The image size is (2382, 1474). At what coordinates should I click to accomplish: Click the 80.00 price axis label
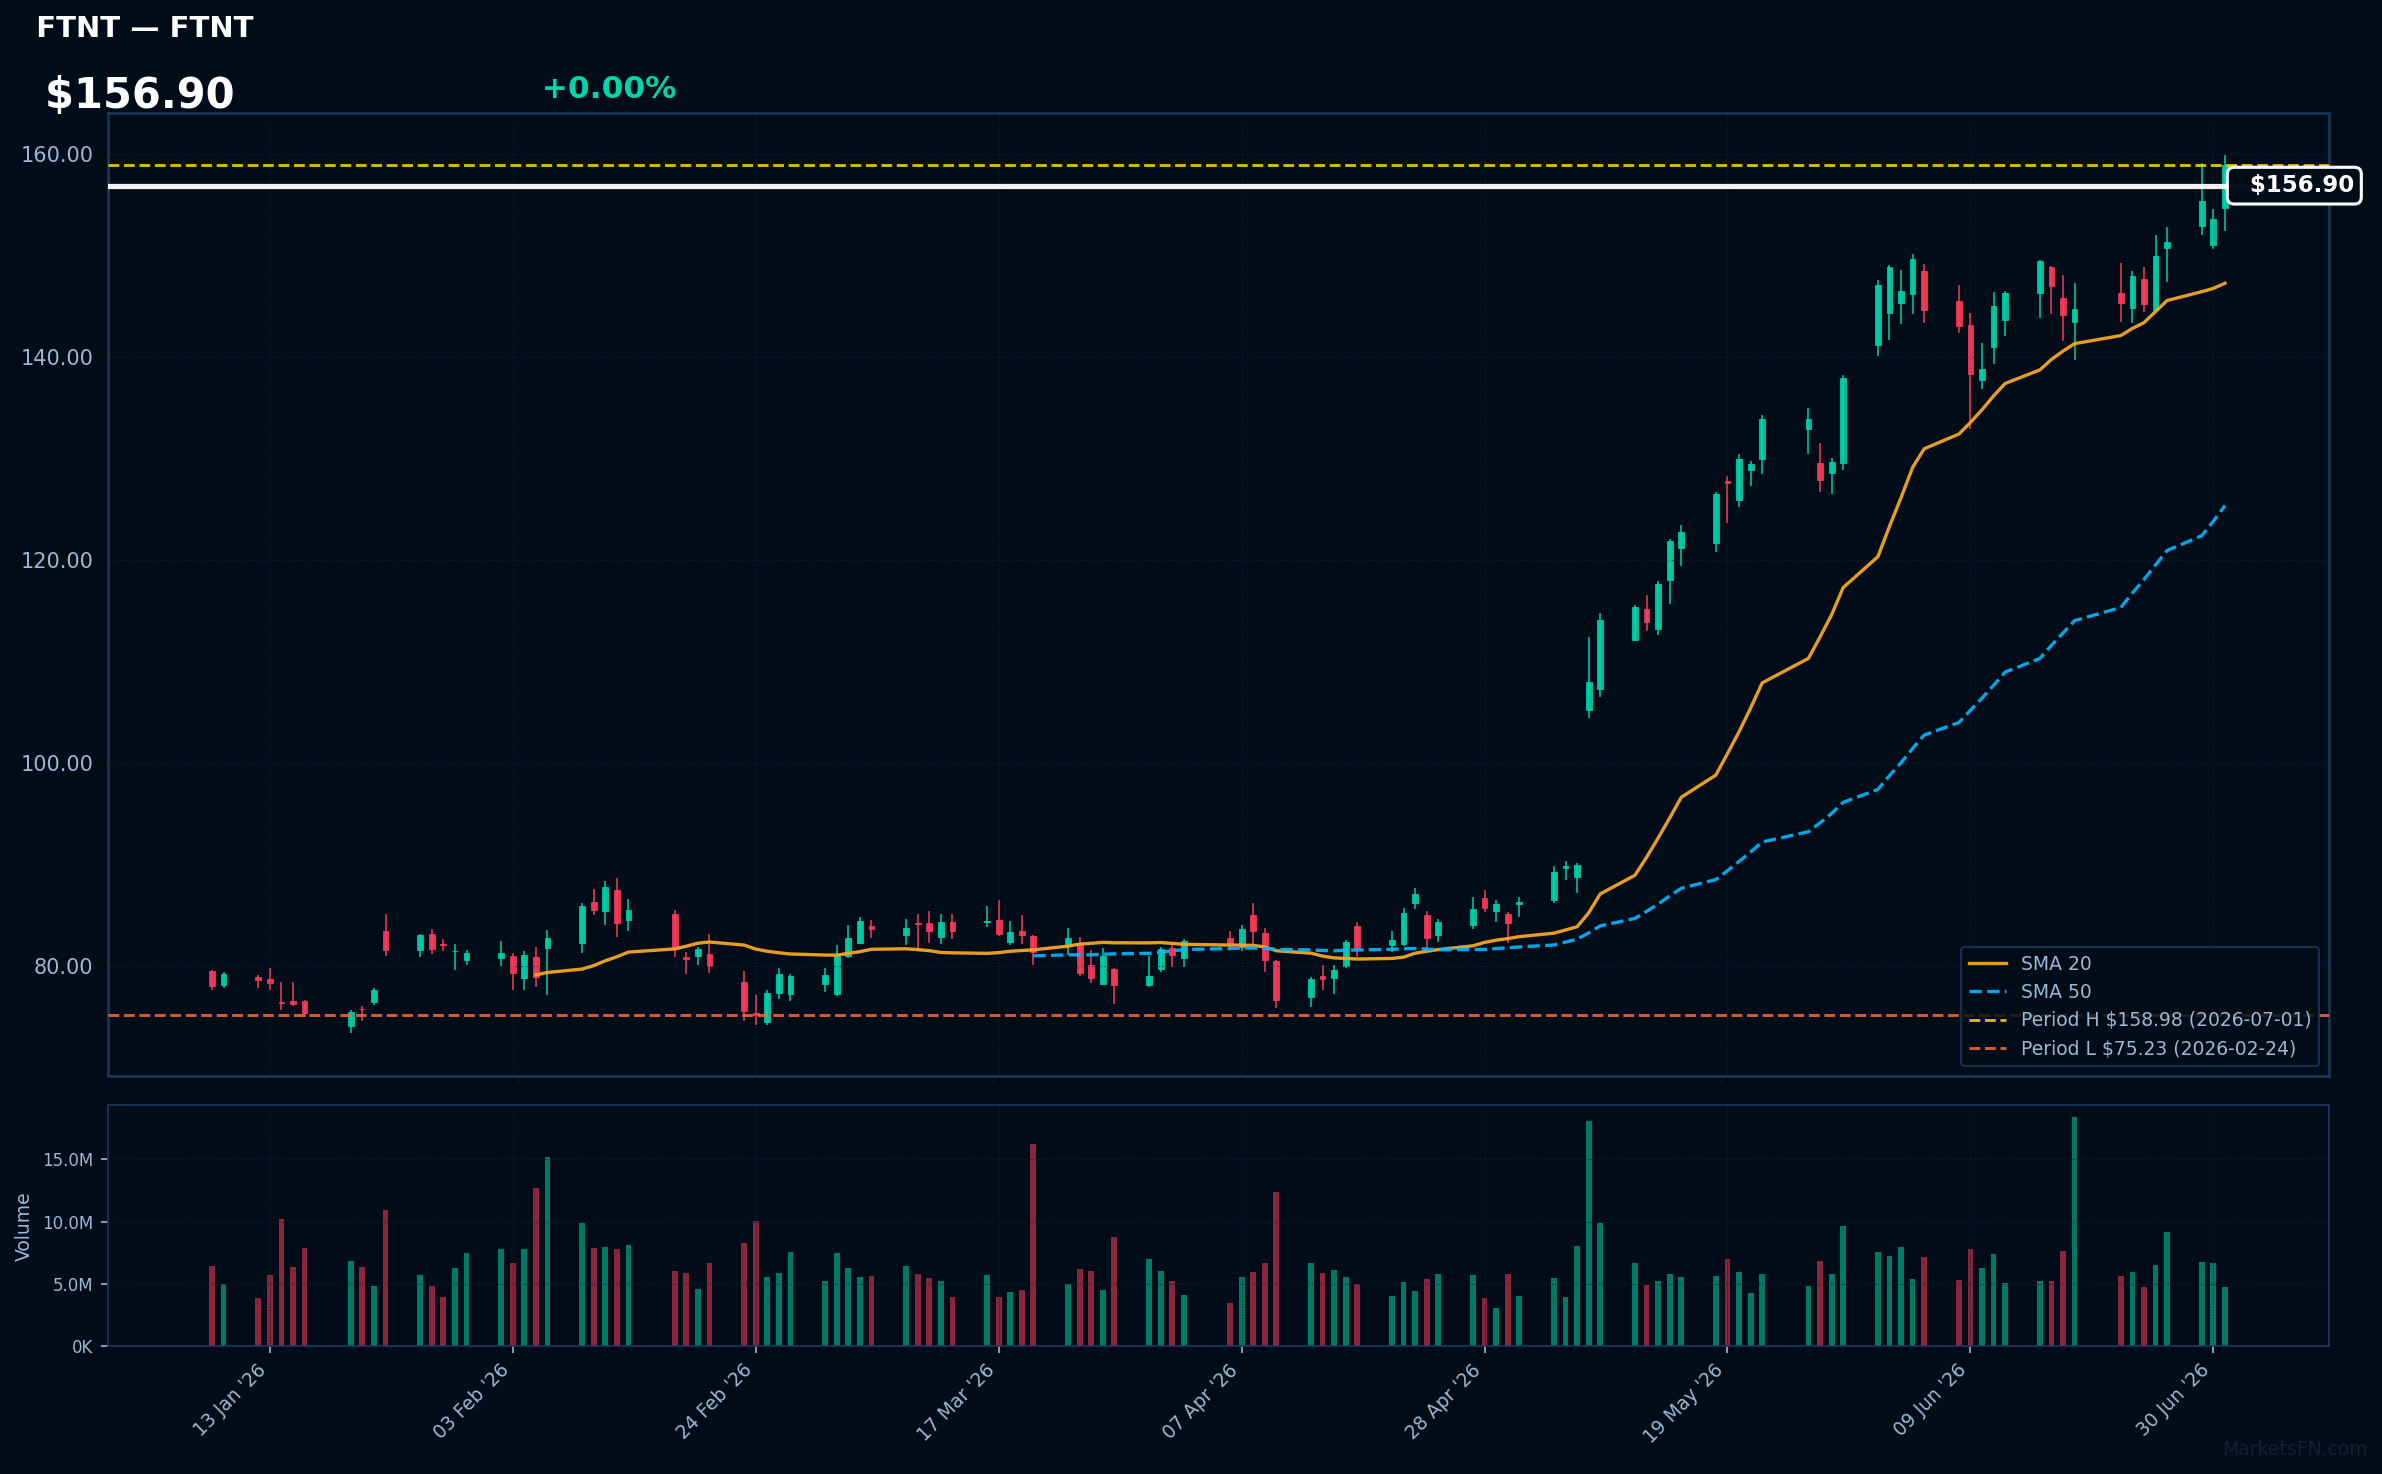pyautogui.click(x=63, y=967)
